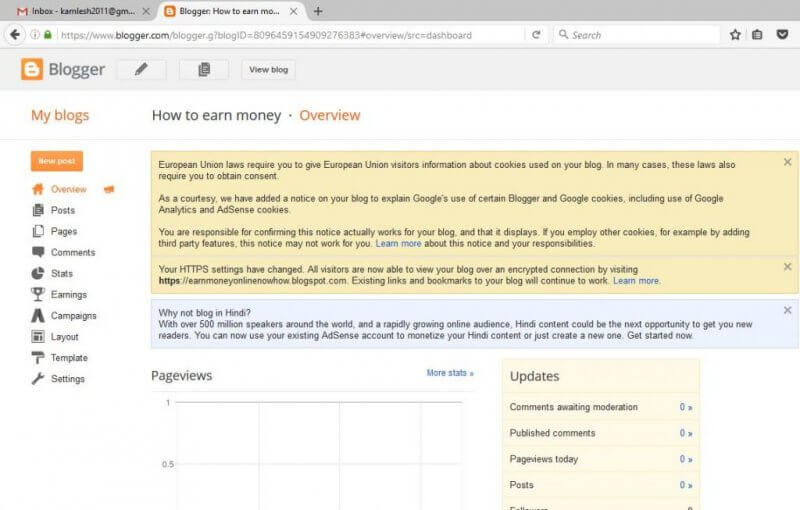Click the green padlock security icon
This screenshot has width=800, height=510.
(48, 35)
